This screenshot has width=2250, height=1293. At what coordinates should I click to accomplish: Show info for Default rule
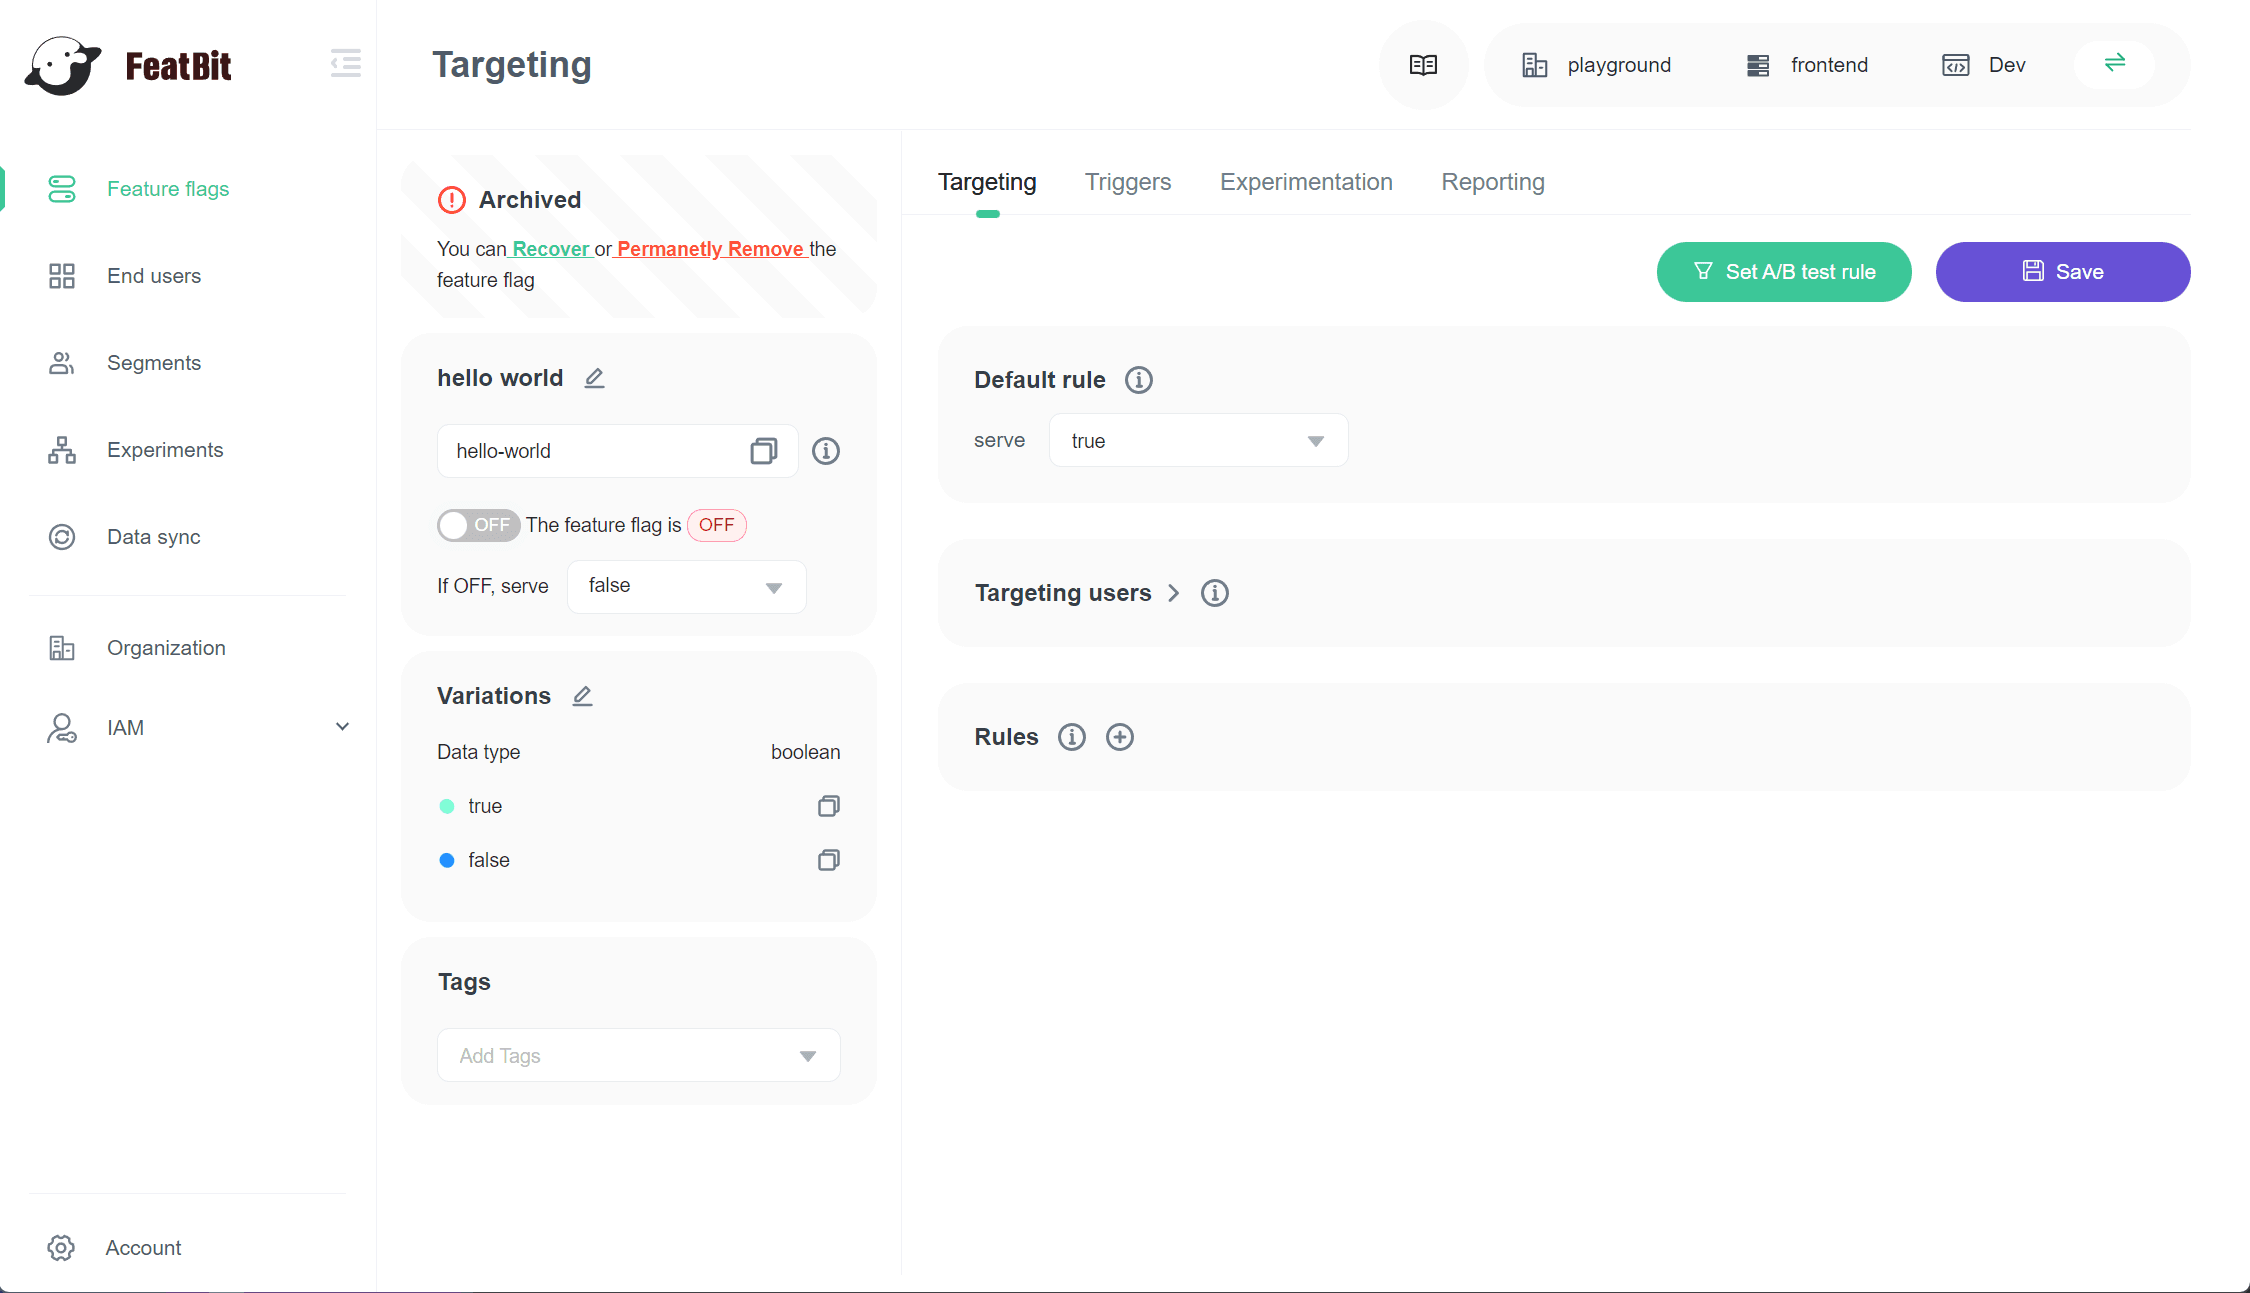1138,380
